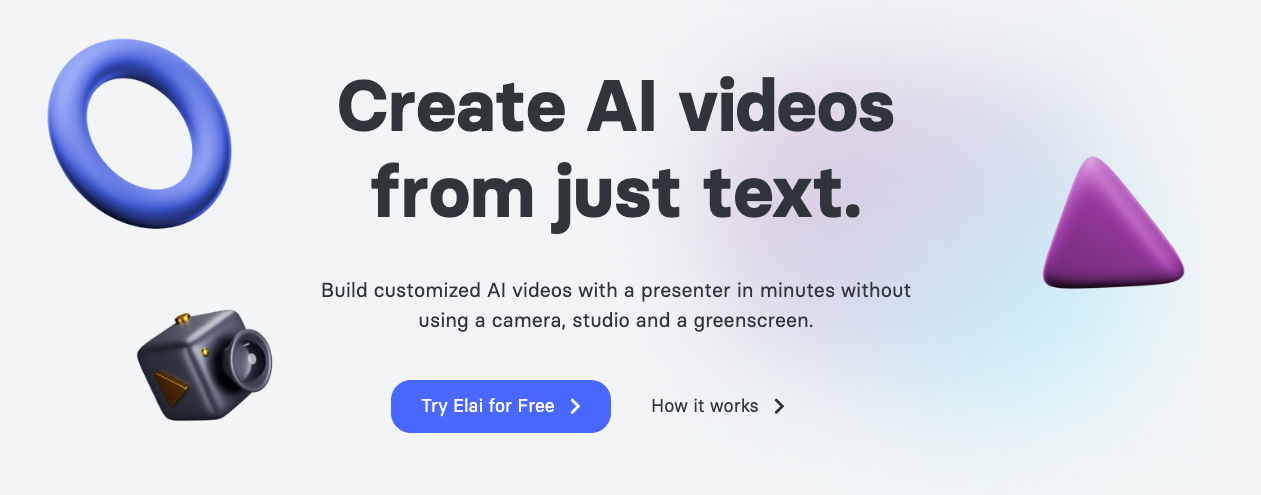This screenshot has height=495, width=1261.
Task: Click the gold button atop the camera
Action: coord(182,319)
